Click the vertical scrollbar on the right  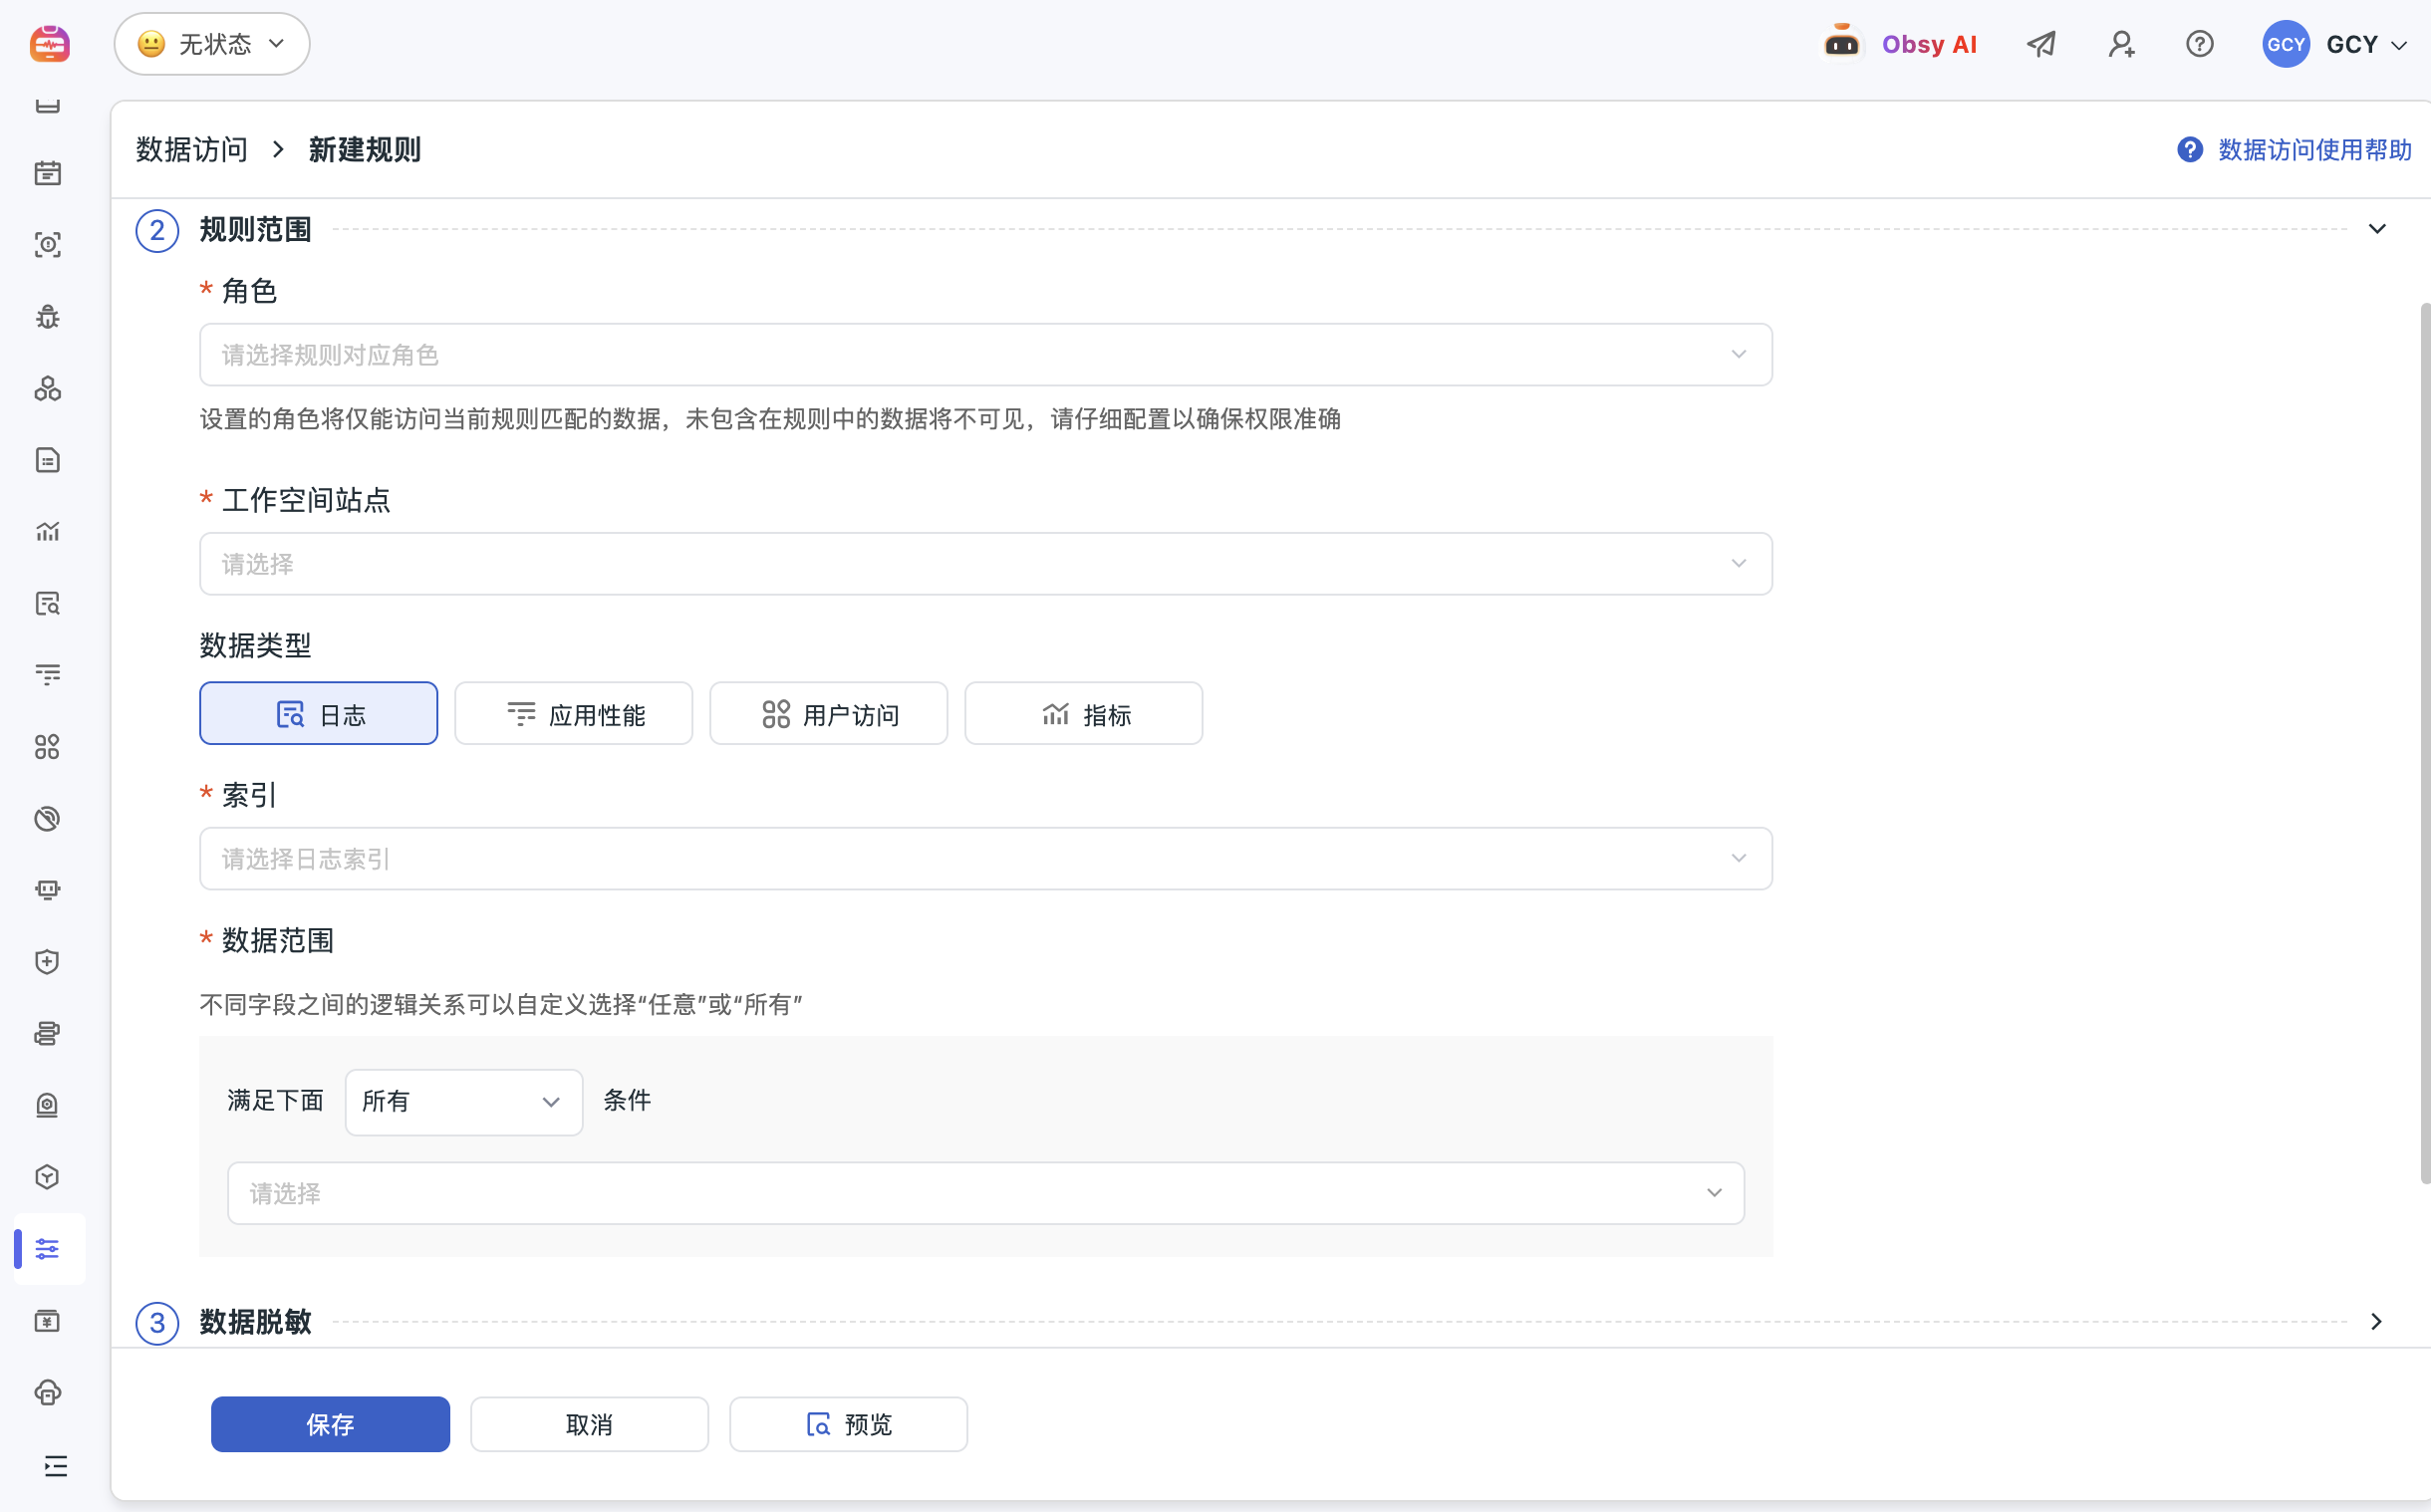2425,743
